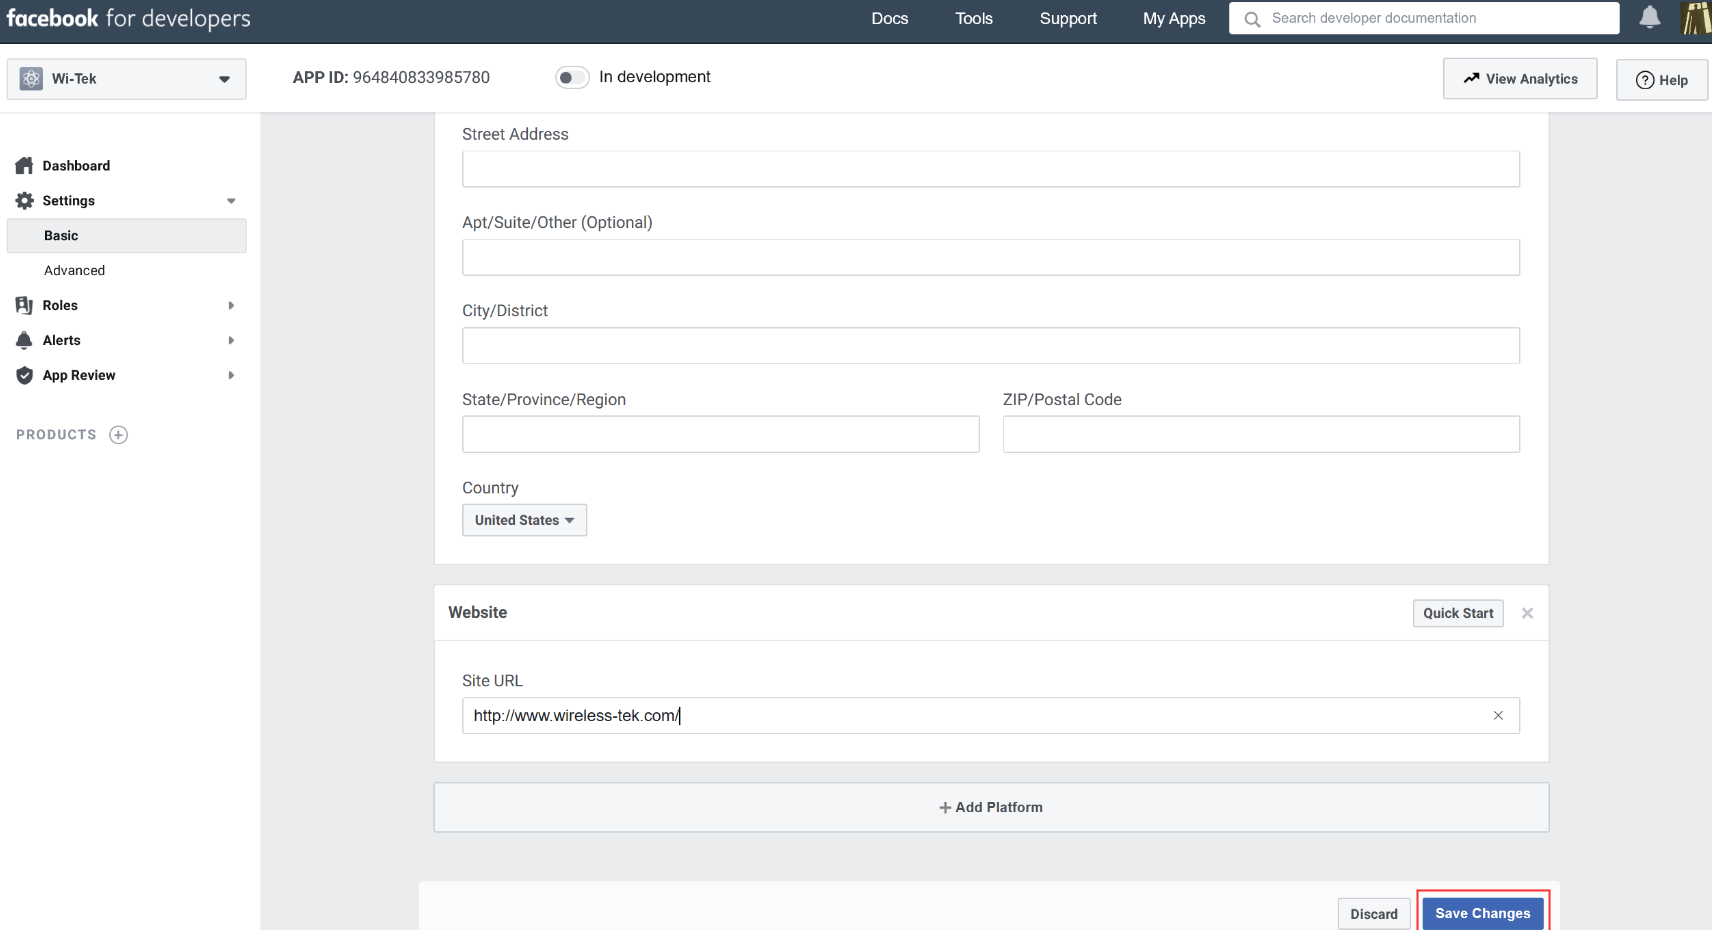Expand the App Review section arrow

click(231, 376)
